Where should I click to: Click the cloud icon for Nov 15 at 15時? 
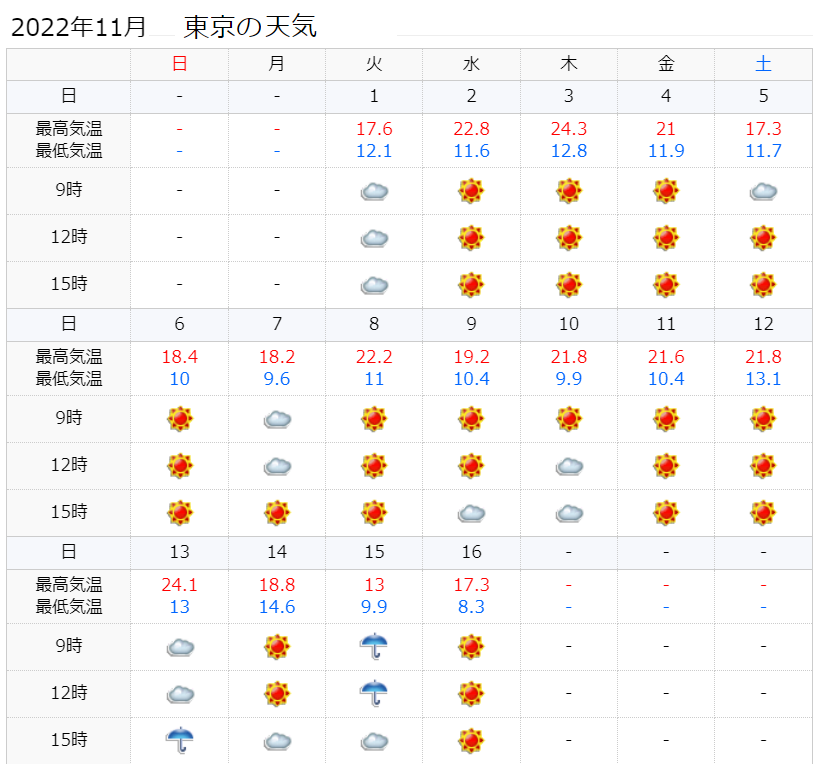click(374, 742)
